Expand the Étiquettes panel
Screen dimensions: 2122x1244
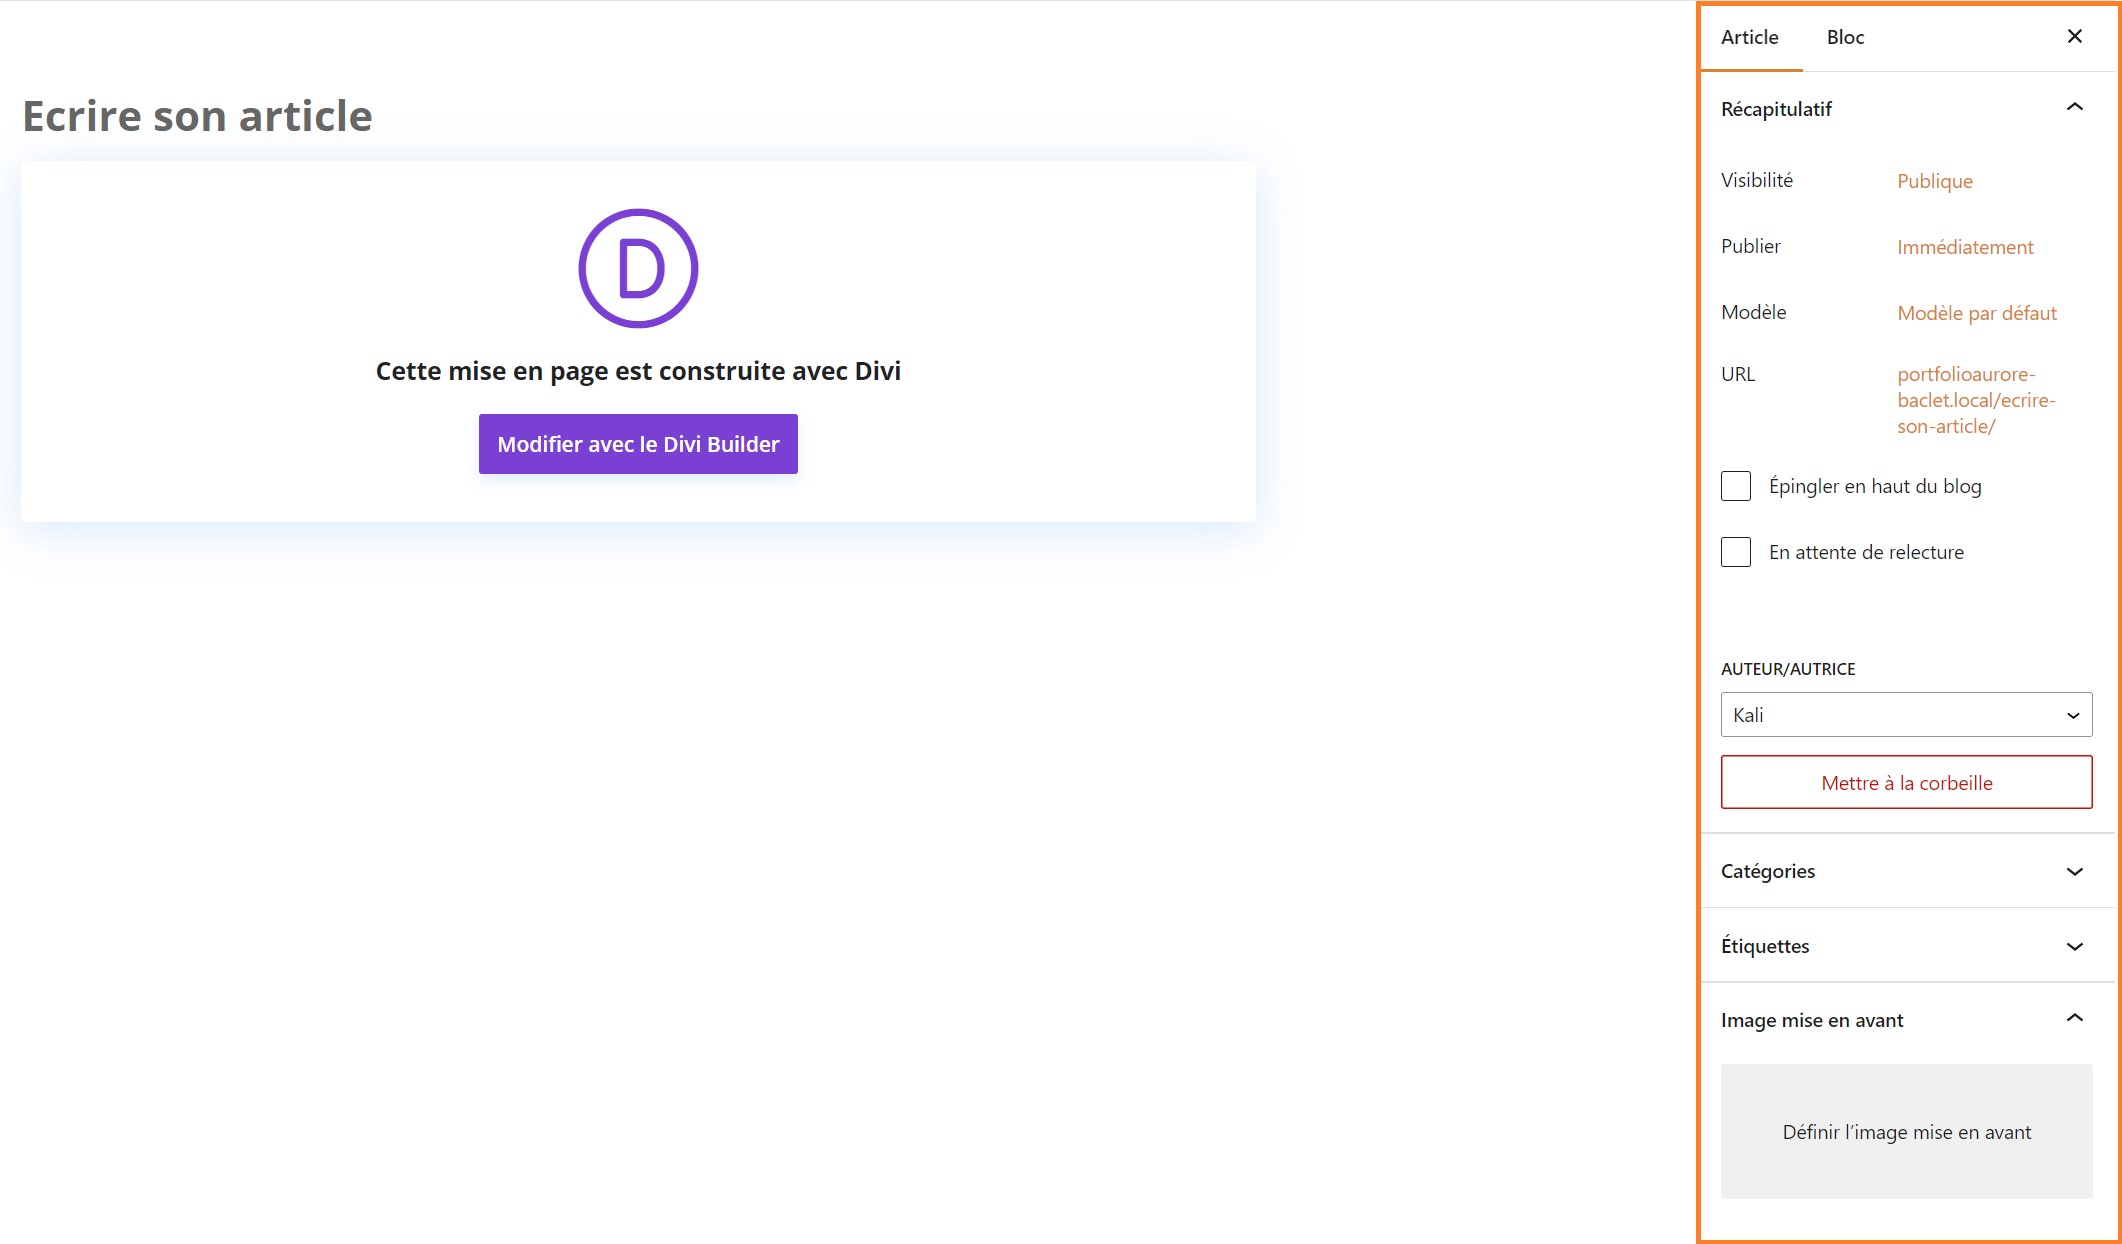[1906, 946]
